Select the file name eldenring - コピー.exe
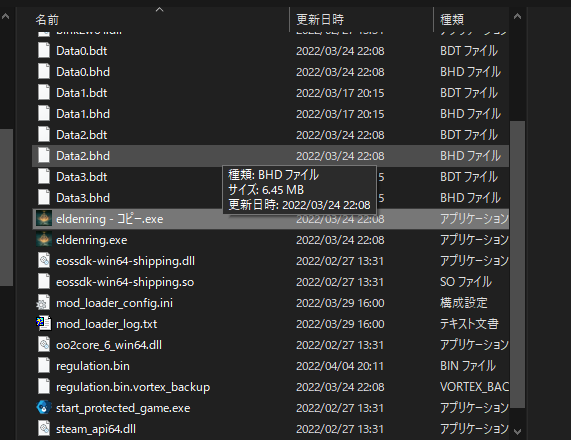 point(110,219)
